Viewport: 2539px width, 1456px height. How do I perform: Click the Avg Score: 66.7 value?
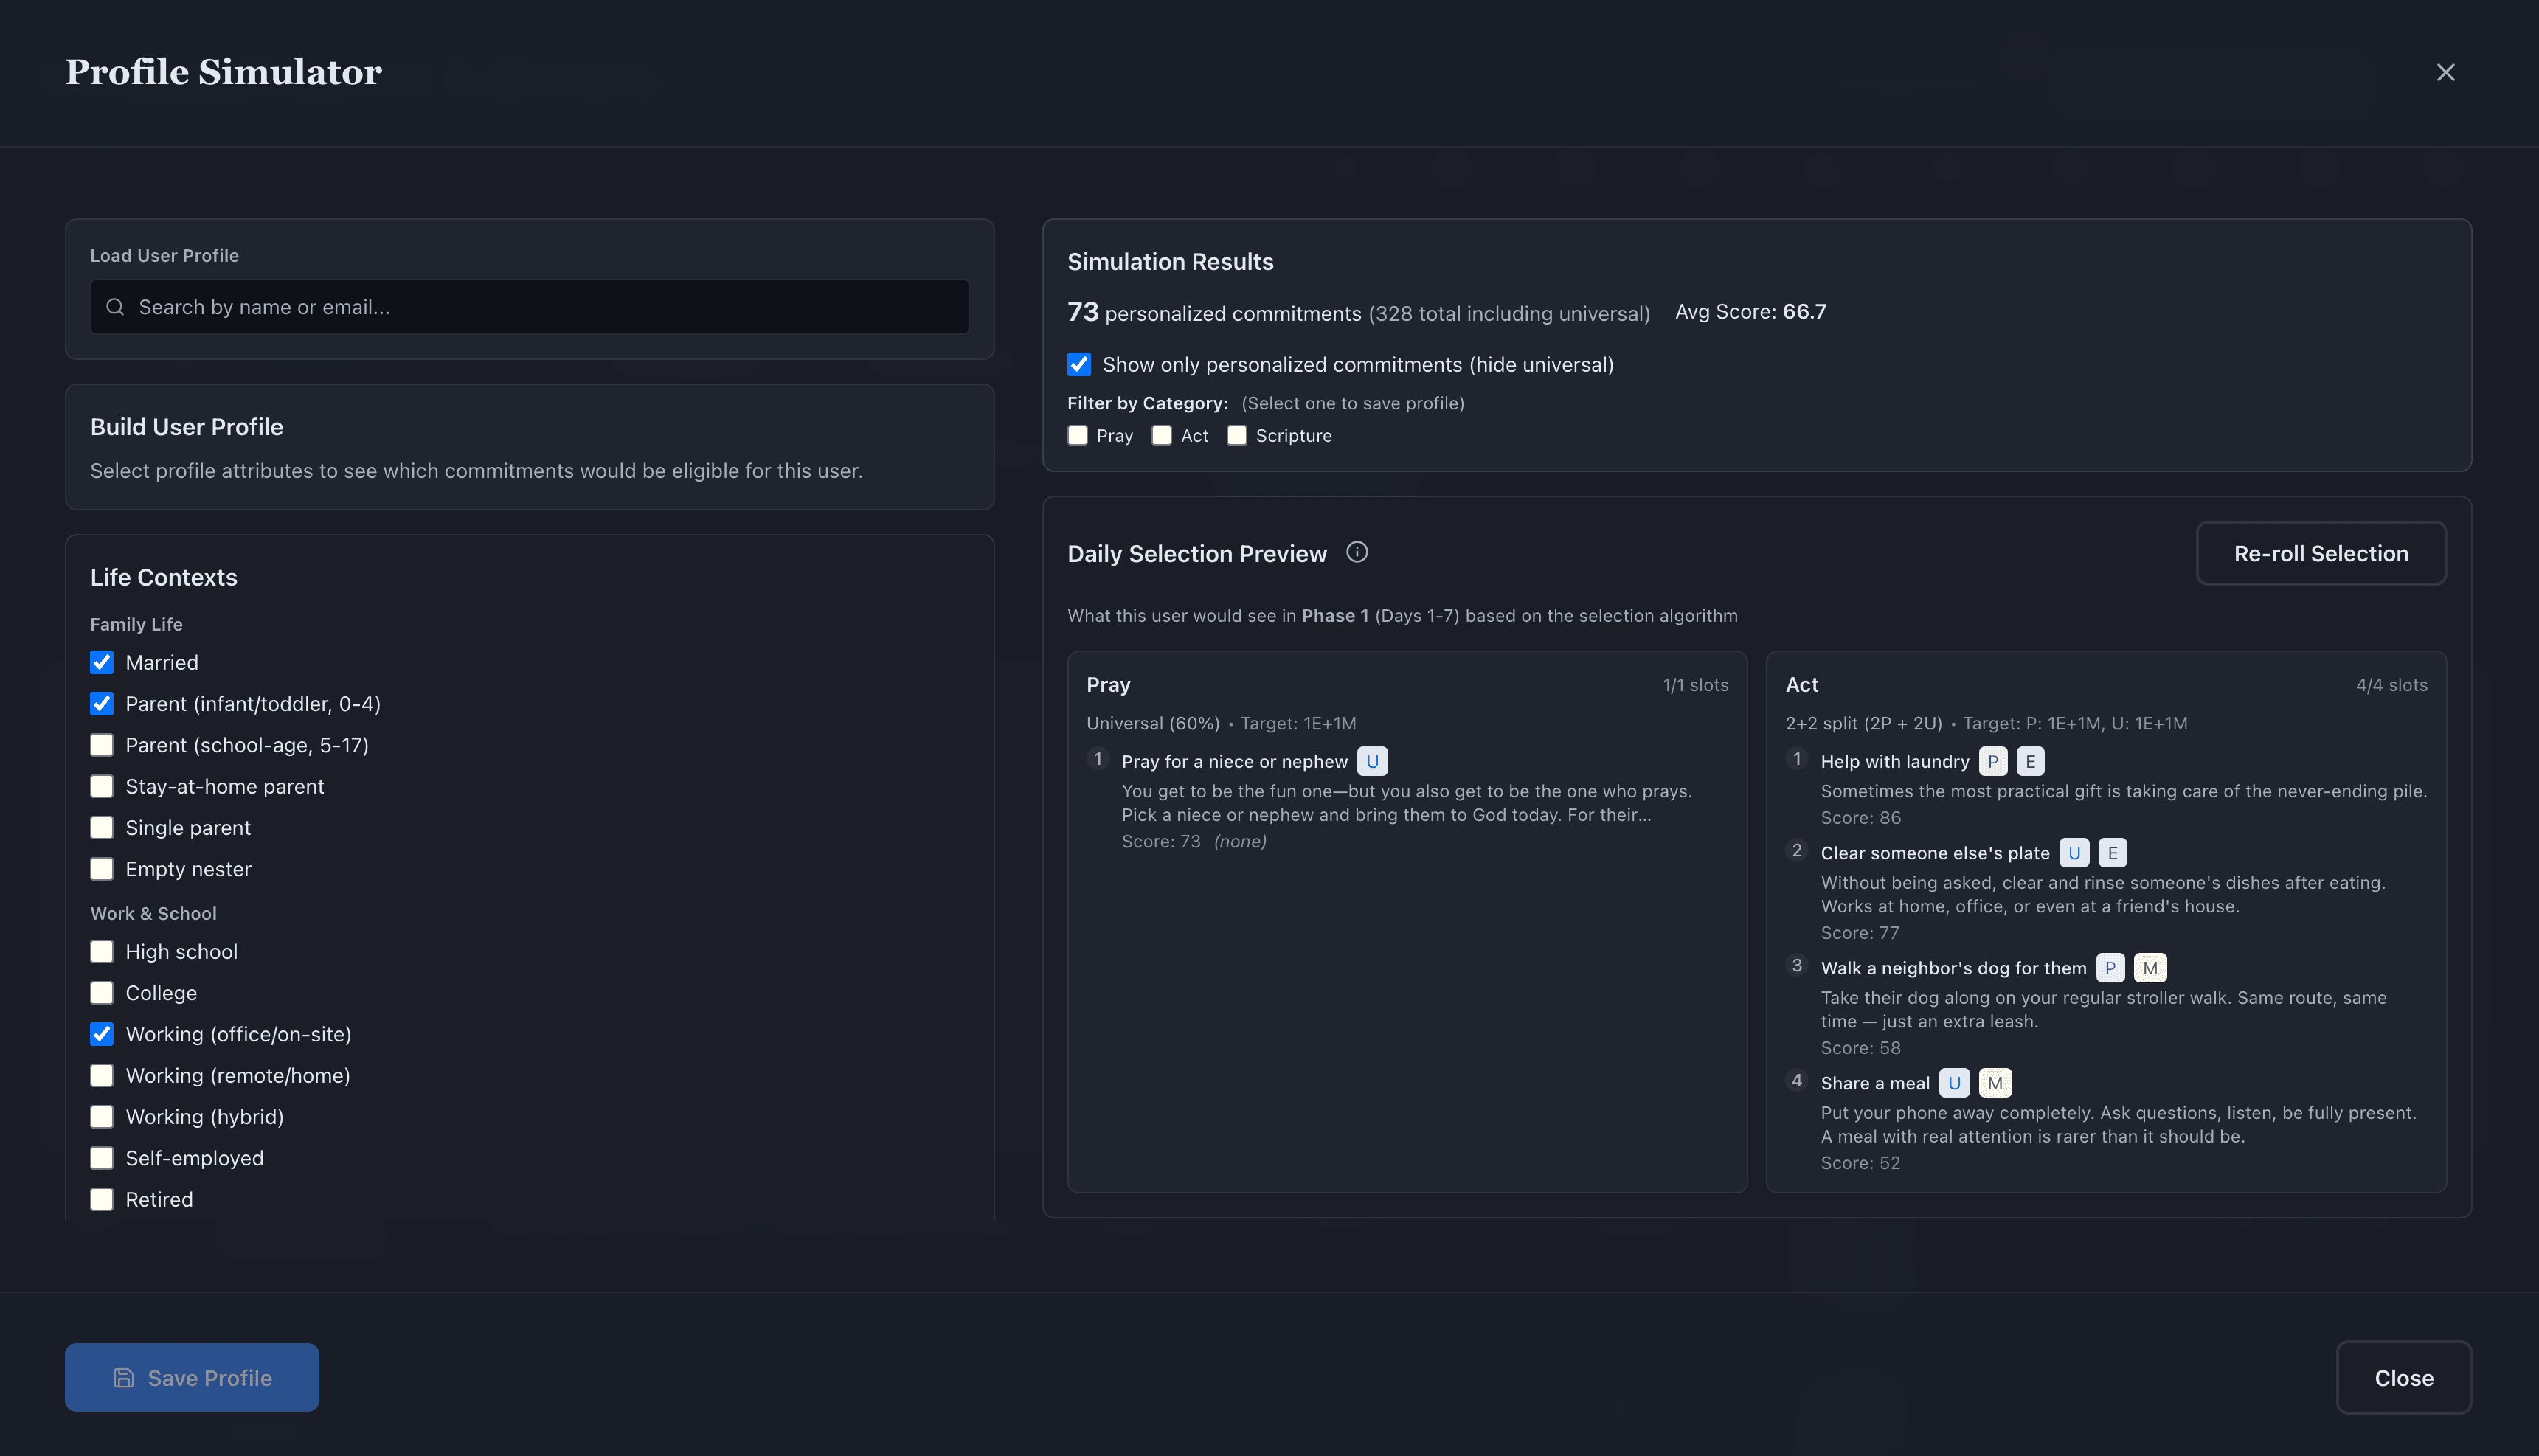[x=1750, y=312]
